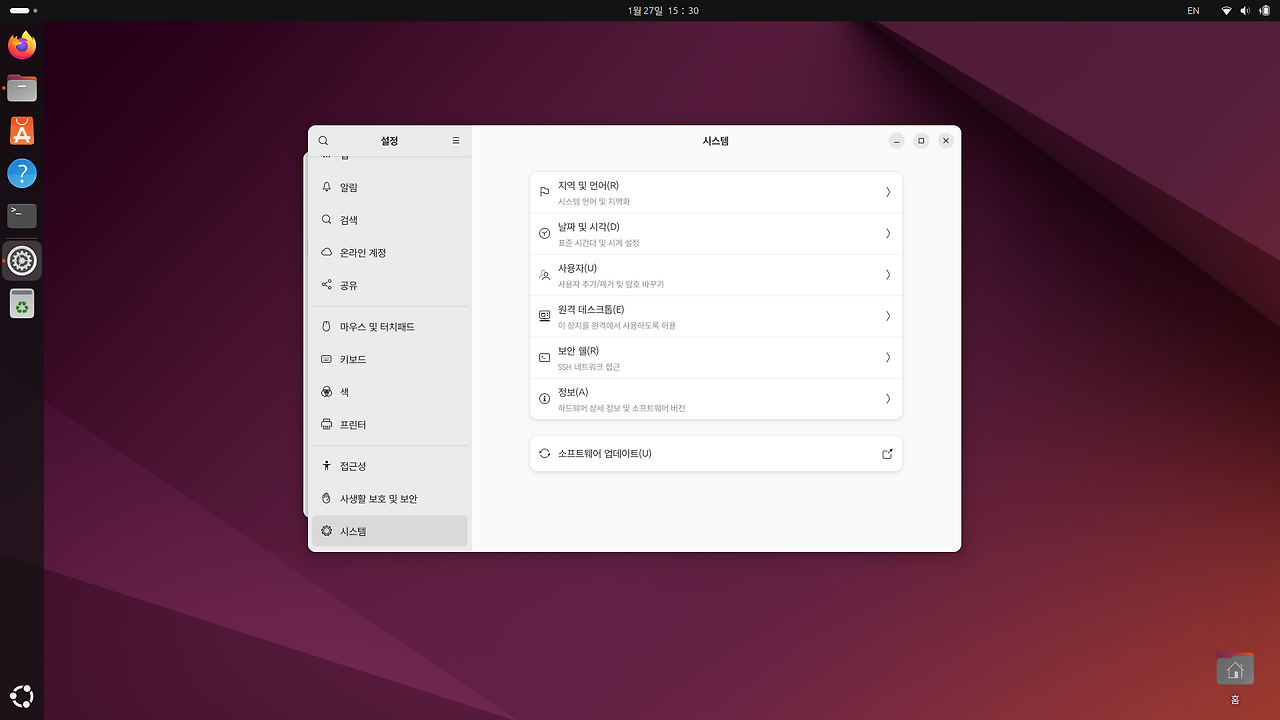Click the mouse icon beside 마우스 및 터치패드
The image size is (1280, 720).
click(x=326, y=327)
